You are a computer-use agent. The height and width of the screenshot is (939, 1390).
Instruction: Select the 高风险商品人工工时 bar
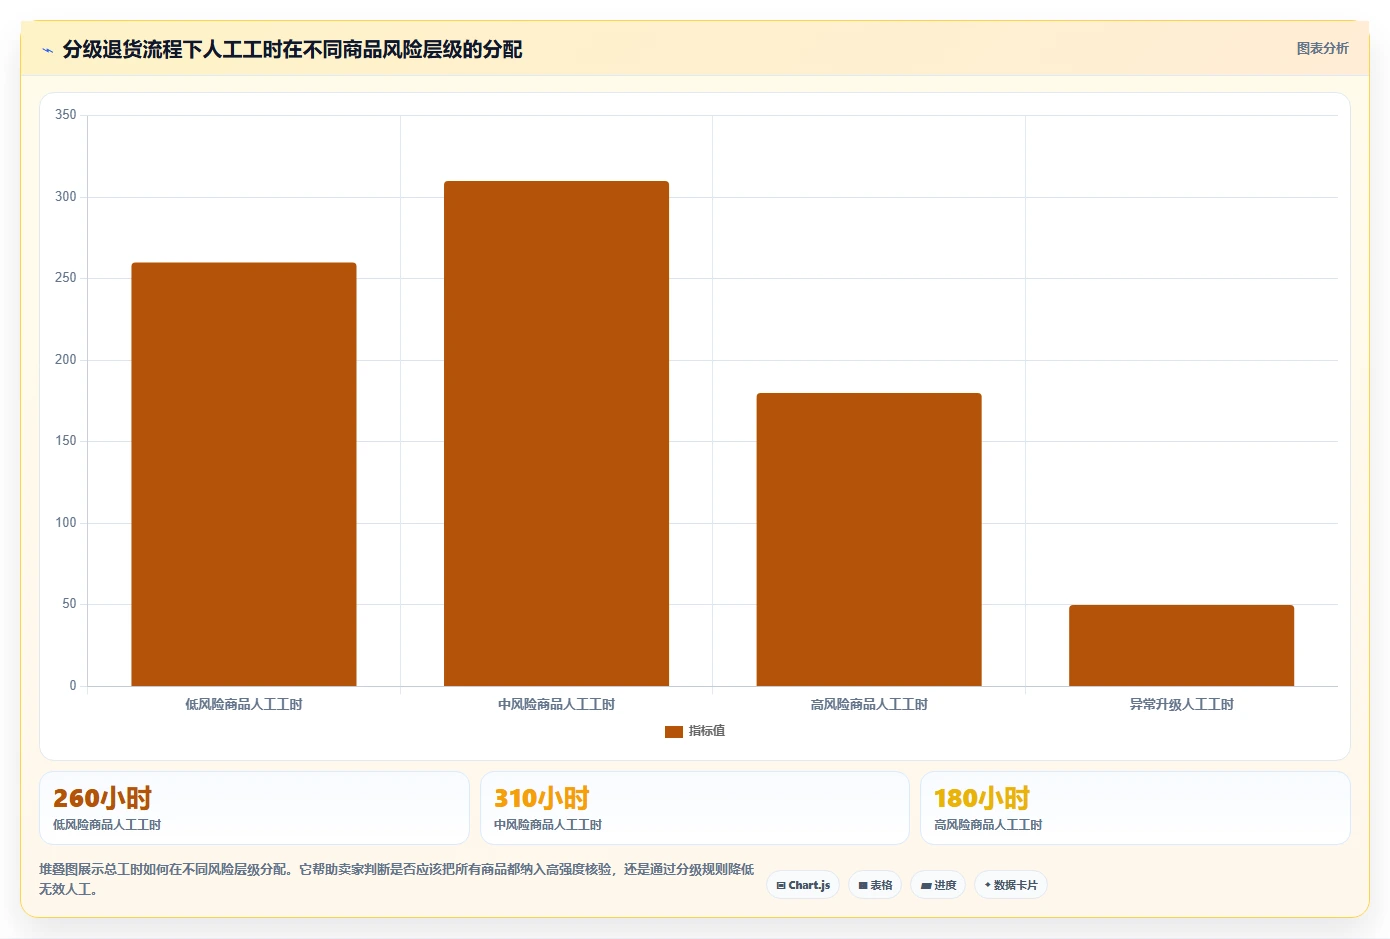tap(869, 539)
